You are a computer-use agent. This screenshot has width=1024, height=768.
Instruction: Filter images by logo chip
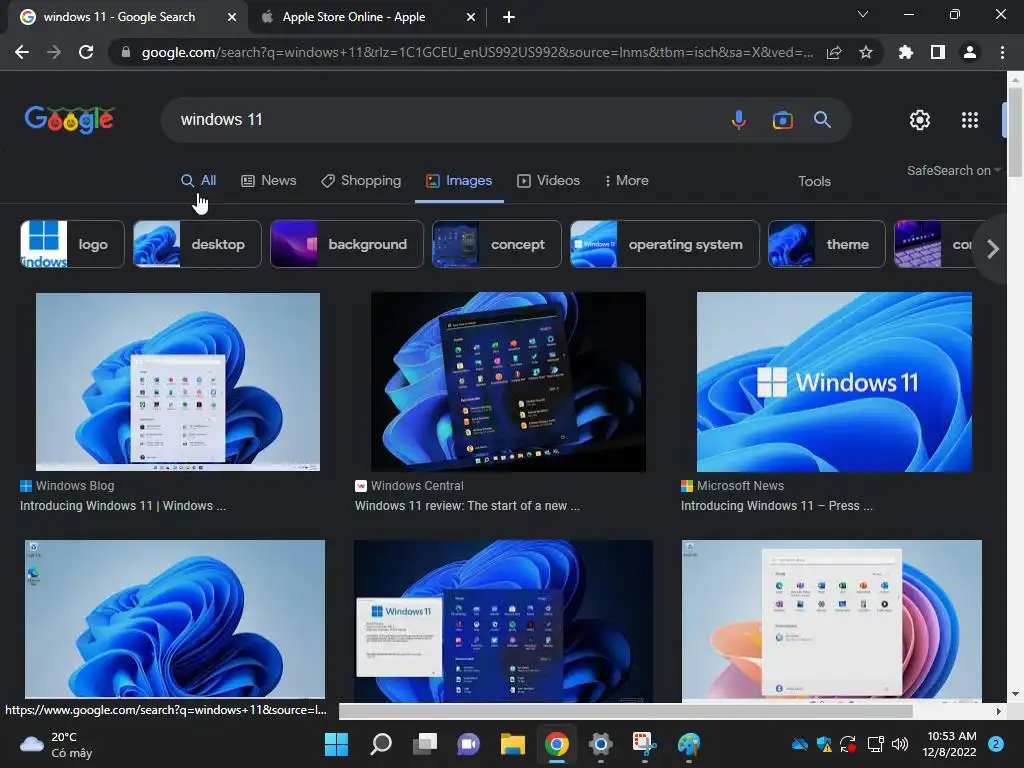(x=72, y=244)
